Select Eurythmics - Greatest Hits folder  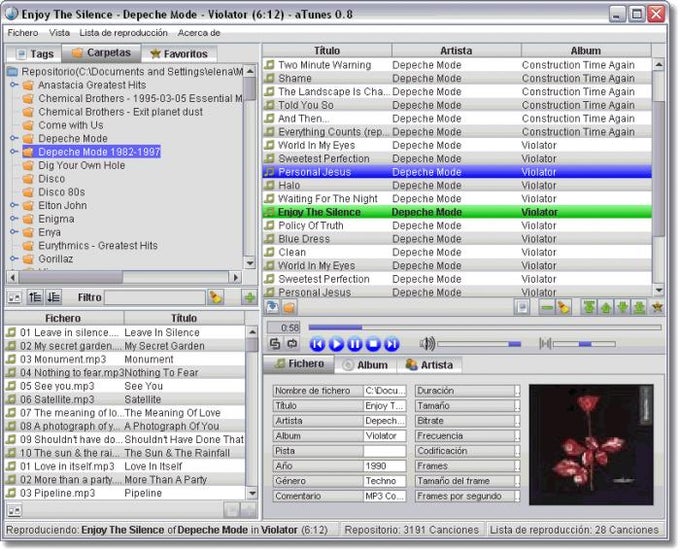click(x=98, y=245)
